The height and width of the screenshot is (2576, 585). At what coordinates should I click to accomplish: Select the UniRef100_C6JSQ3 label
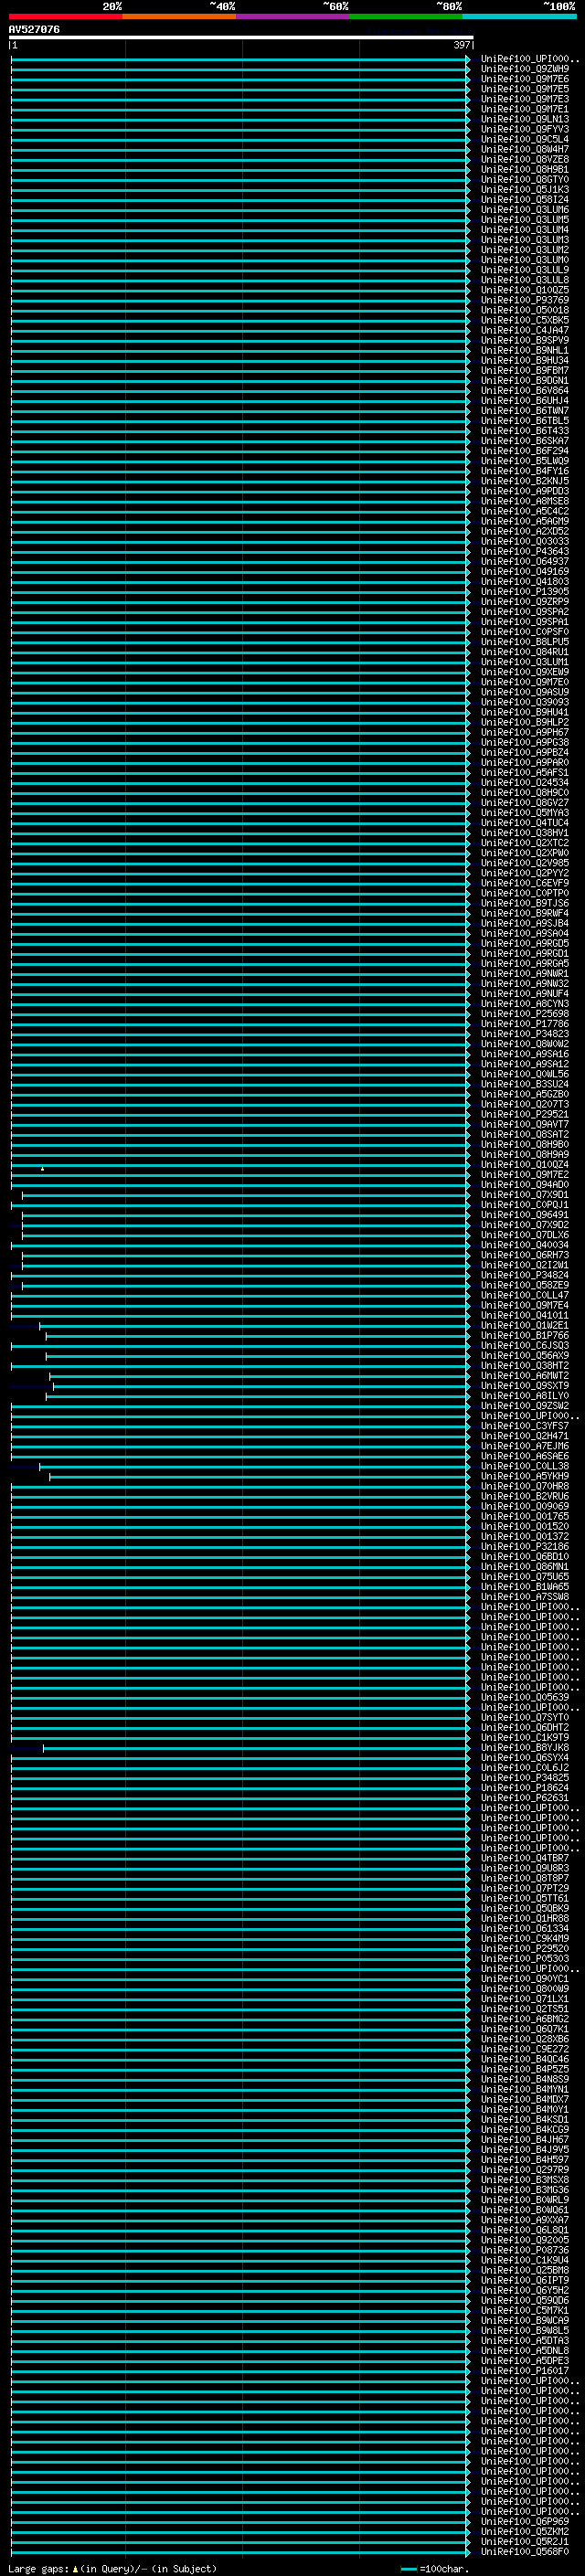click(x=524, y=1345)
